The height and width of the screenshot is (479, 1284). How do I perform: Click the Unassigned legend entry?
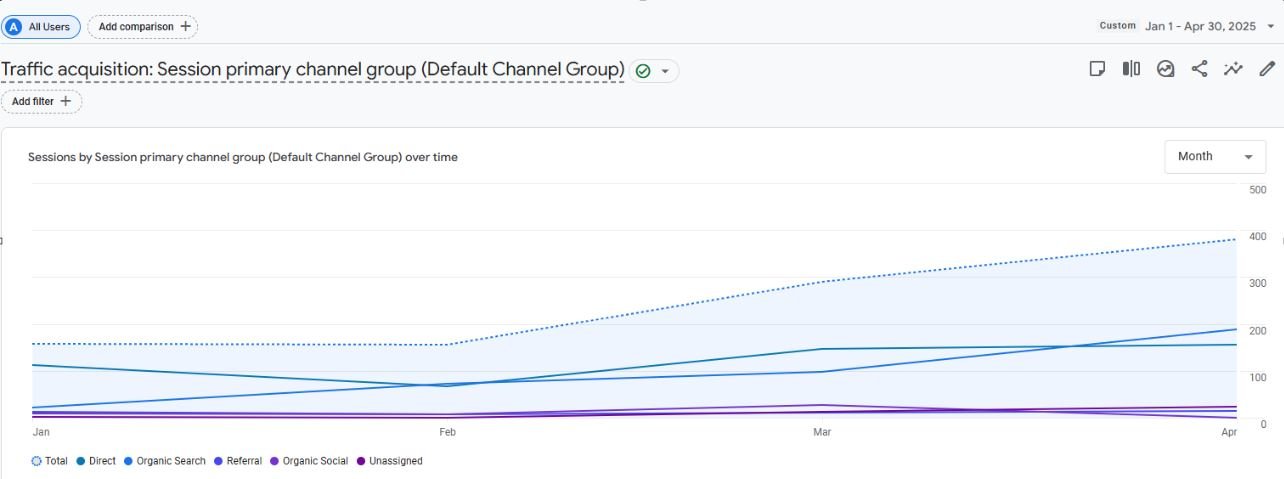pos(389,461)
